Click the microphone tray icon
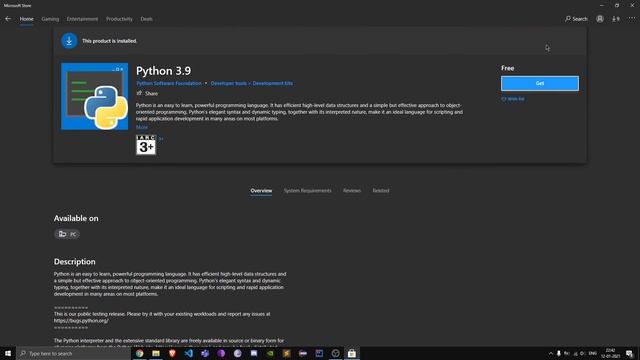The height and width of the screenshot is (360, 640). 559,353
